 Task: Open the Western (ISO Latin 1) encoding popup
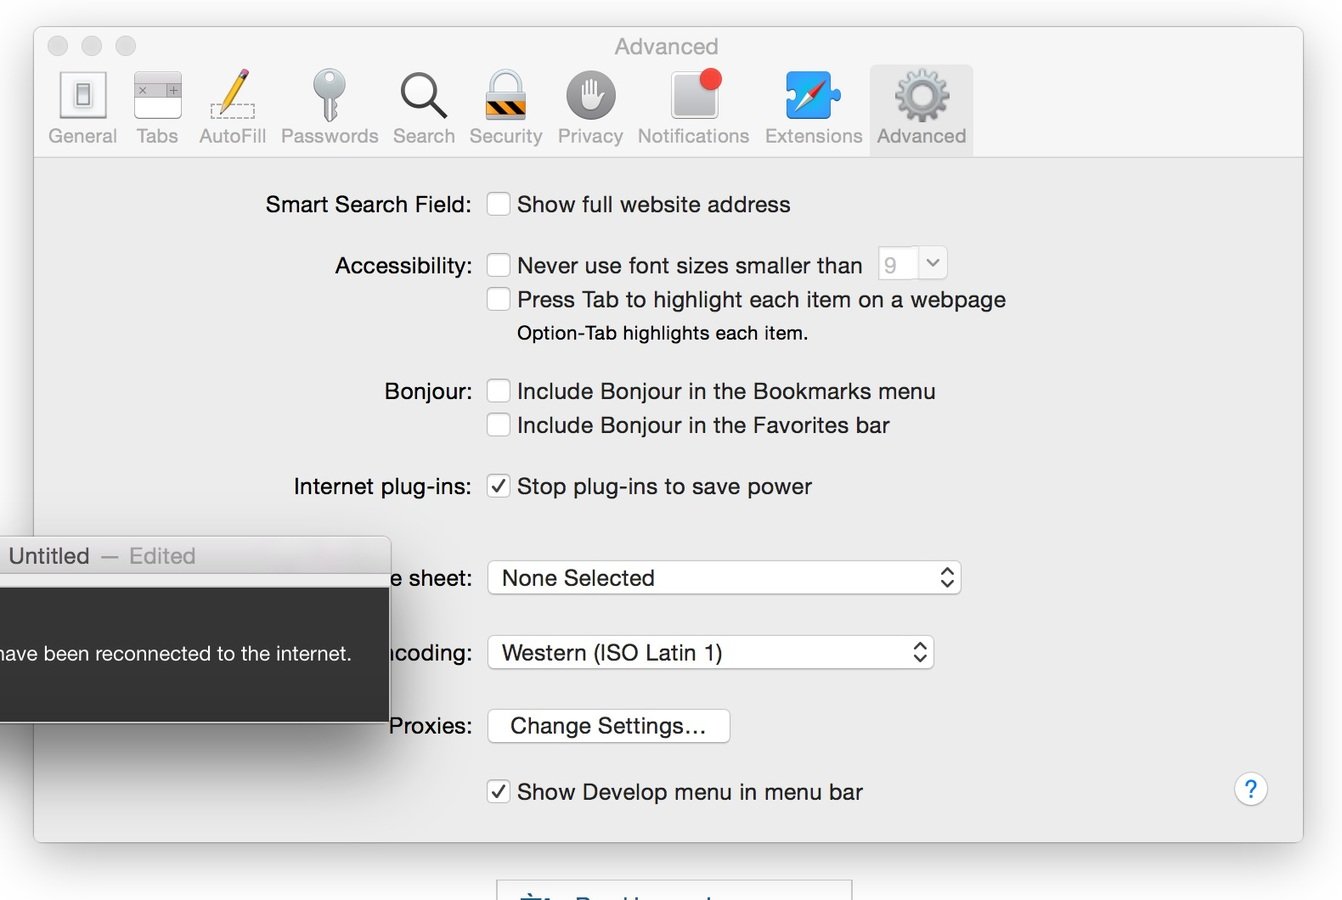710,653
